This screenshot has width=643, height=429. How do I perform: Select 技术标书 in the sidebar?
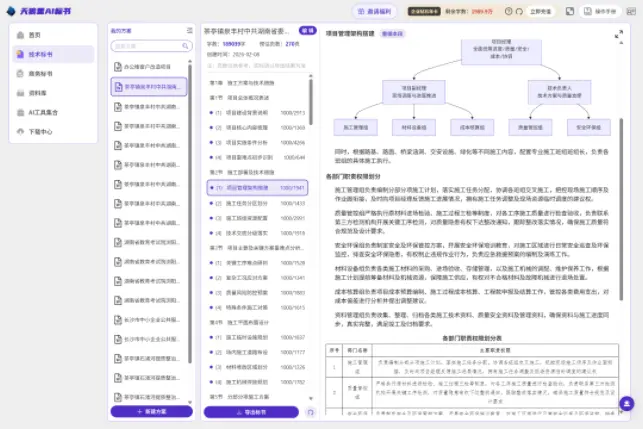(42, 54)
